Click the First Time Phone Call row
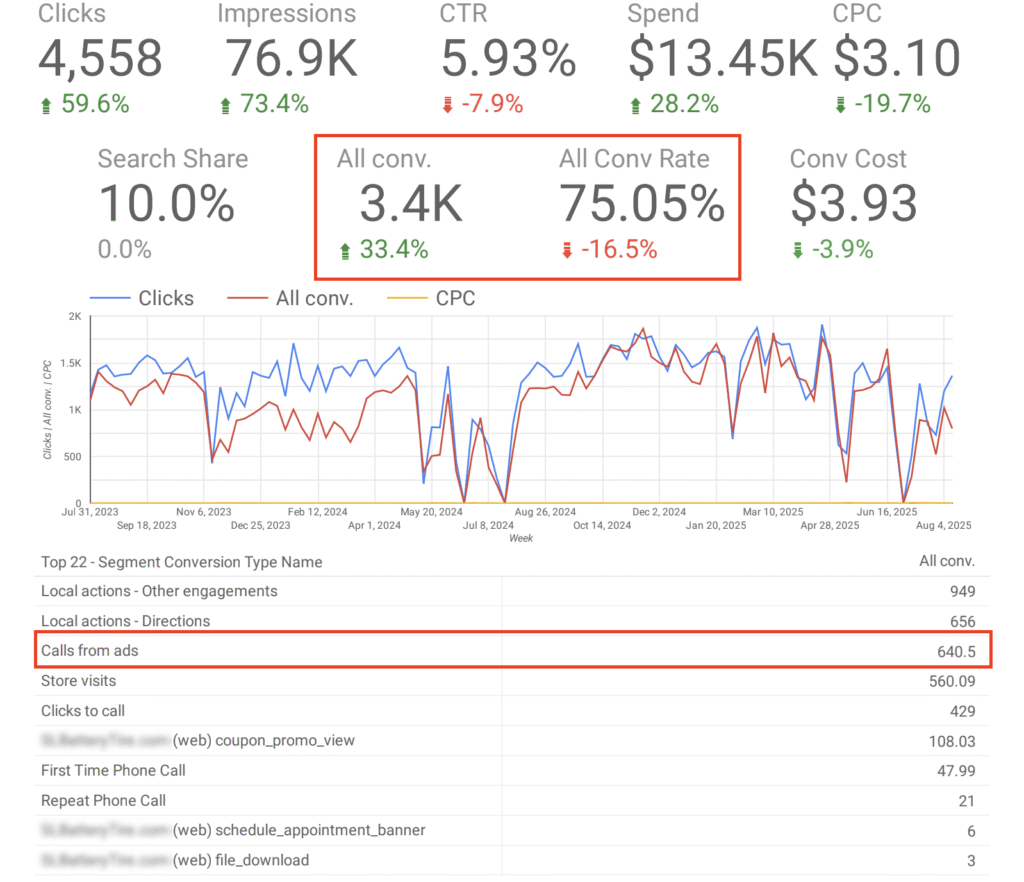This screenshot has height=882, width=1024. tap(512, 771)
